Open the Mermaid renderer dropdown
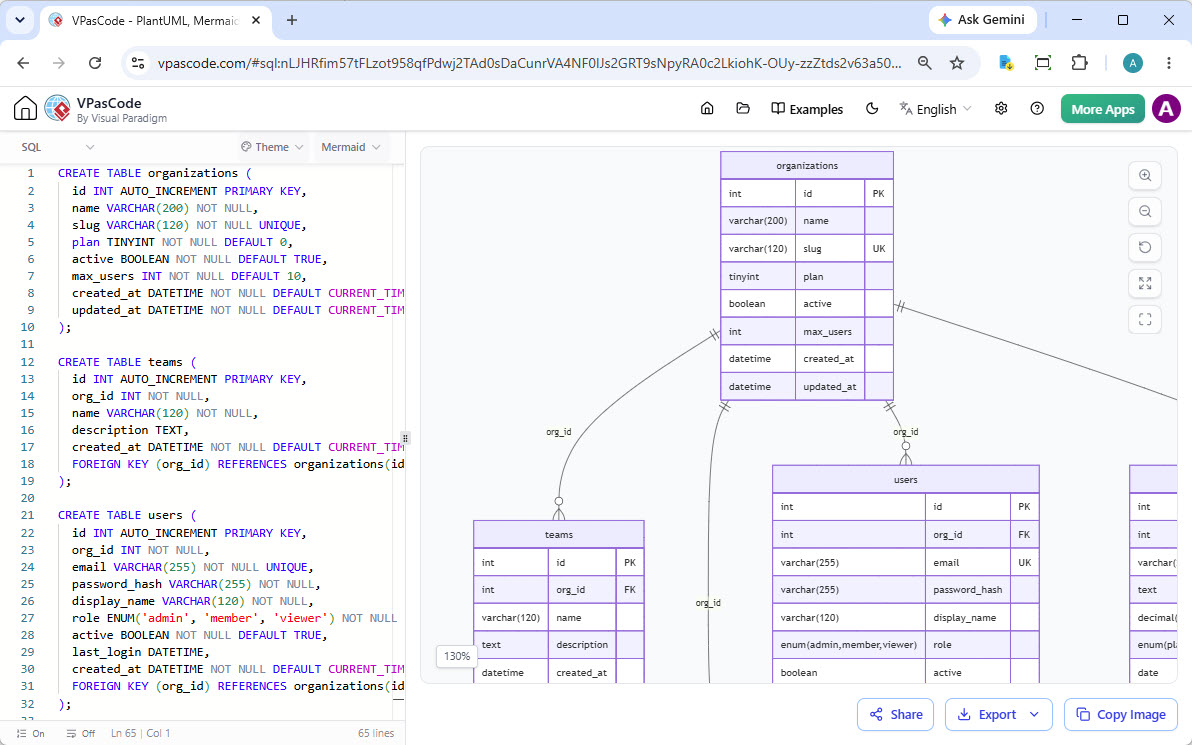Viewport: 1192px width, 745px height. (350, 147)
